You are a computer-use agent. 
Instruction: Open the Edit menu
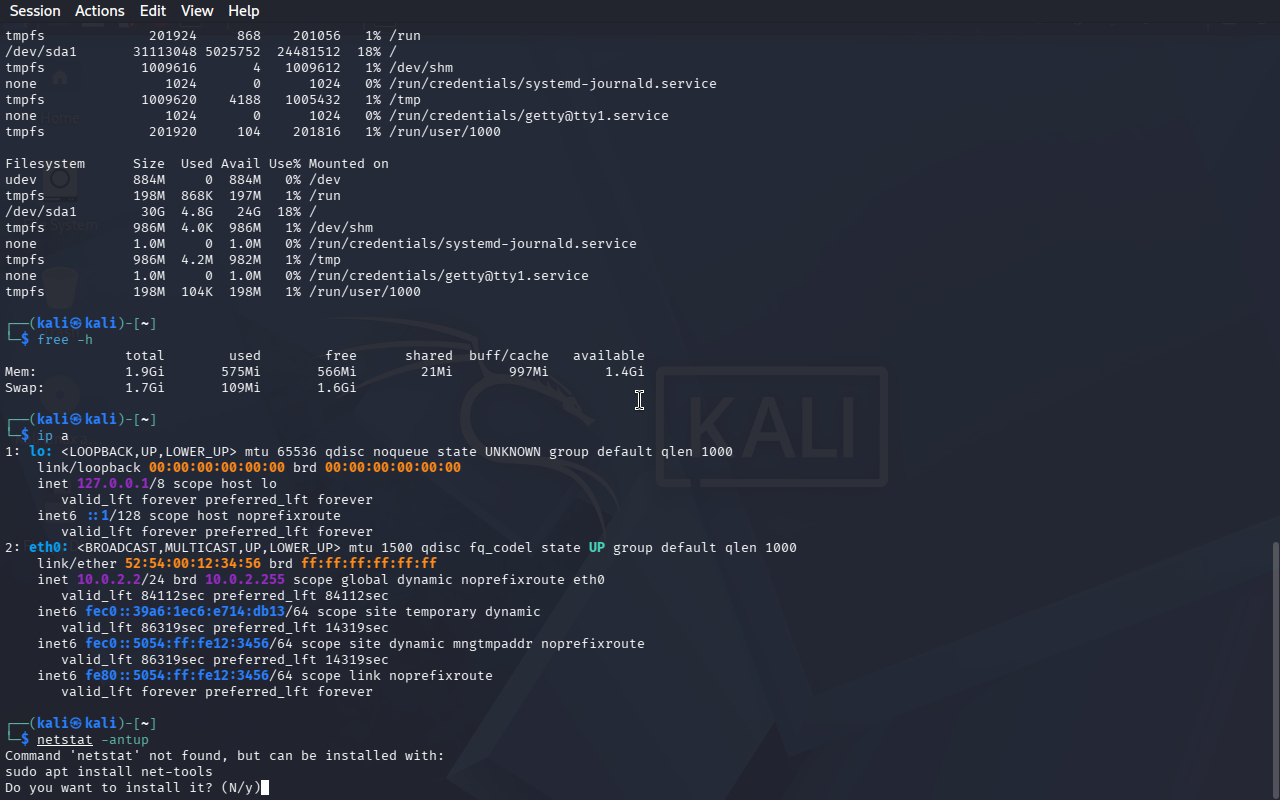[153, 11]
